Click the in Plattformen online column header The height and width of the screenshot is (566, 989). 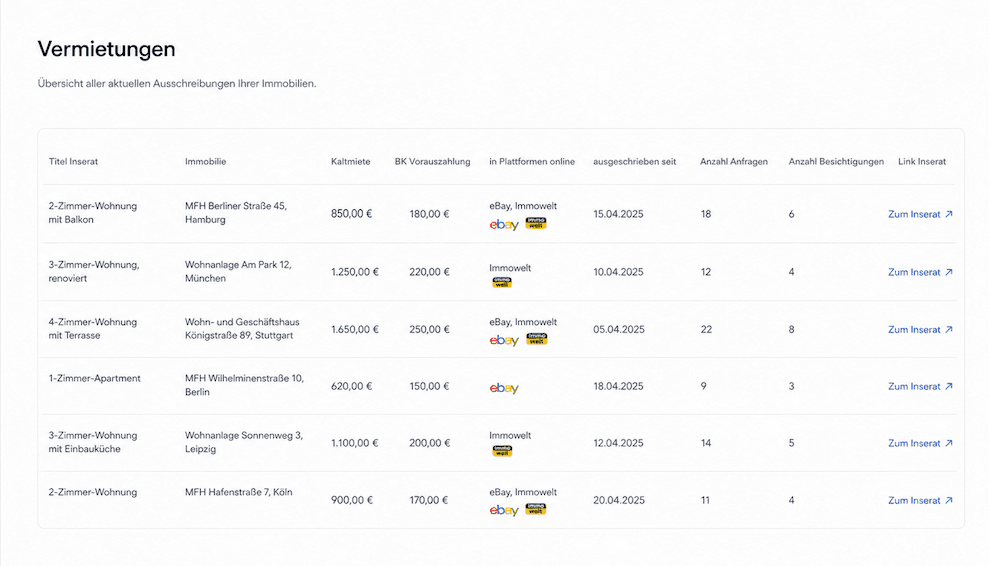(532, 162)
